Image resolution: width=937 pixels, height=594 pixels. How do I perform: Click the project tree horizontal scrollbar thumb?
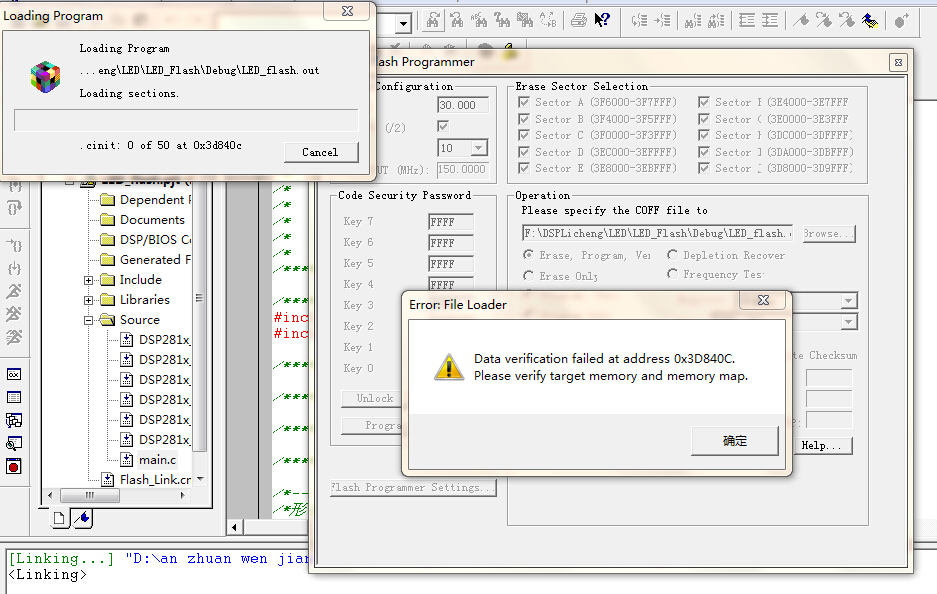coord(90,495)
